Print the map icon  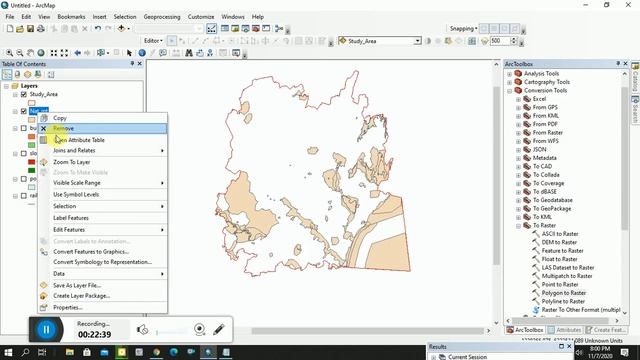coord(40,29)
